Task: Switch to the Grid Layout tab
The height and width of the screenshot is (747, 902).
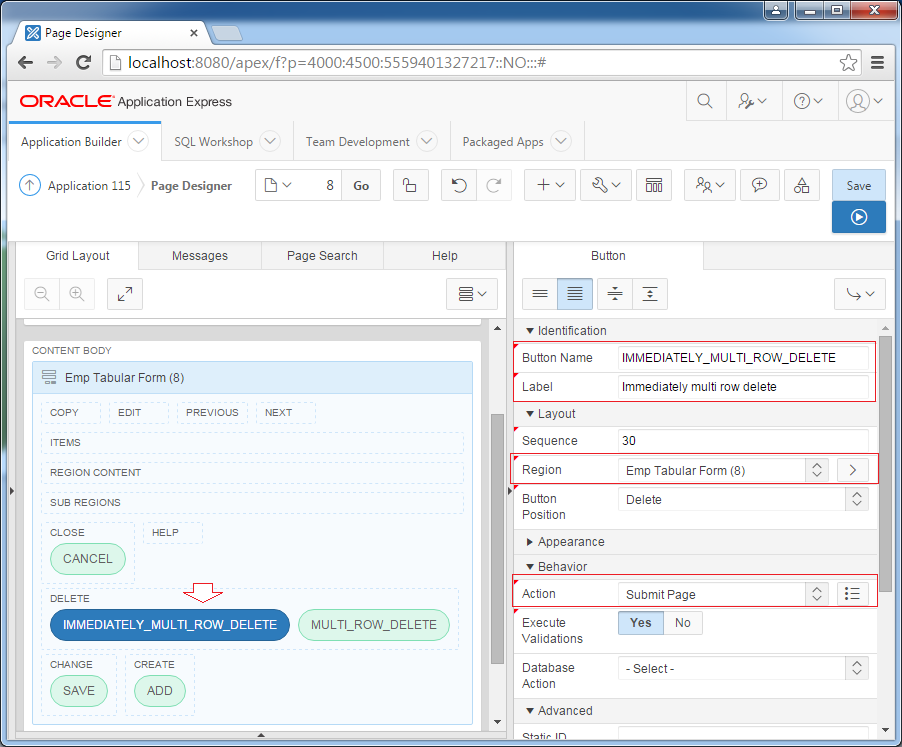Action: [78, 256]
